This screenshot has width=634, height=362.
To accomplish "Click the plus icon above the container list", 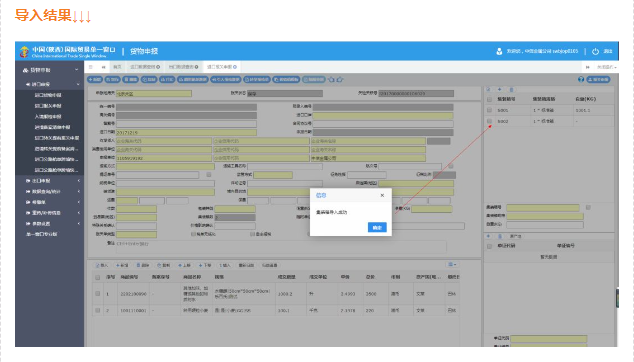I will point(500,89).
